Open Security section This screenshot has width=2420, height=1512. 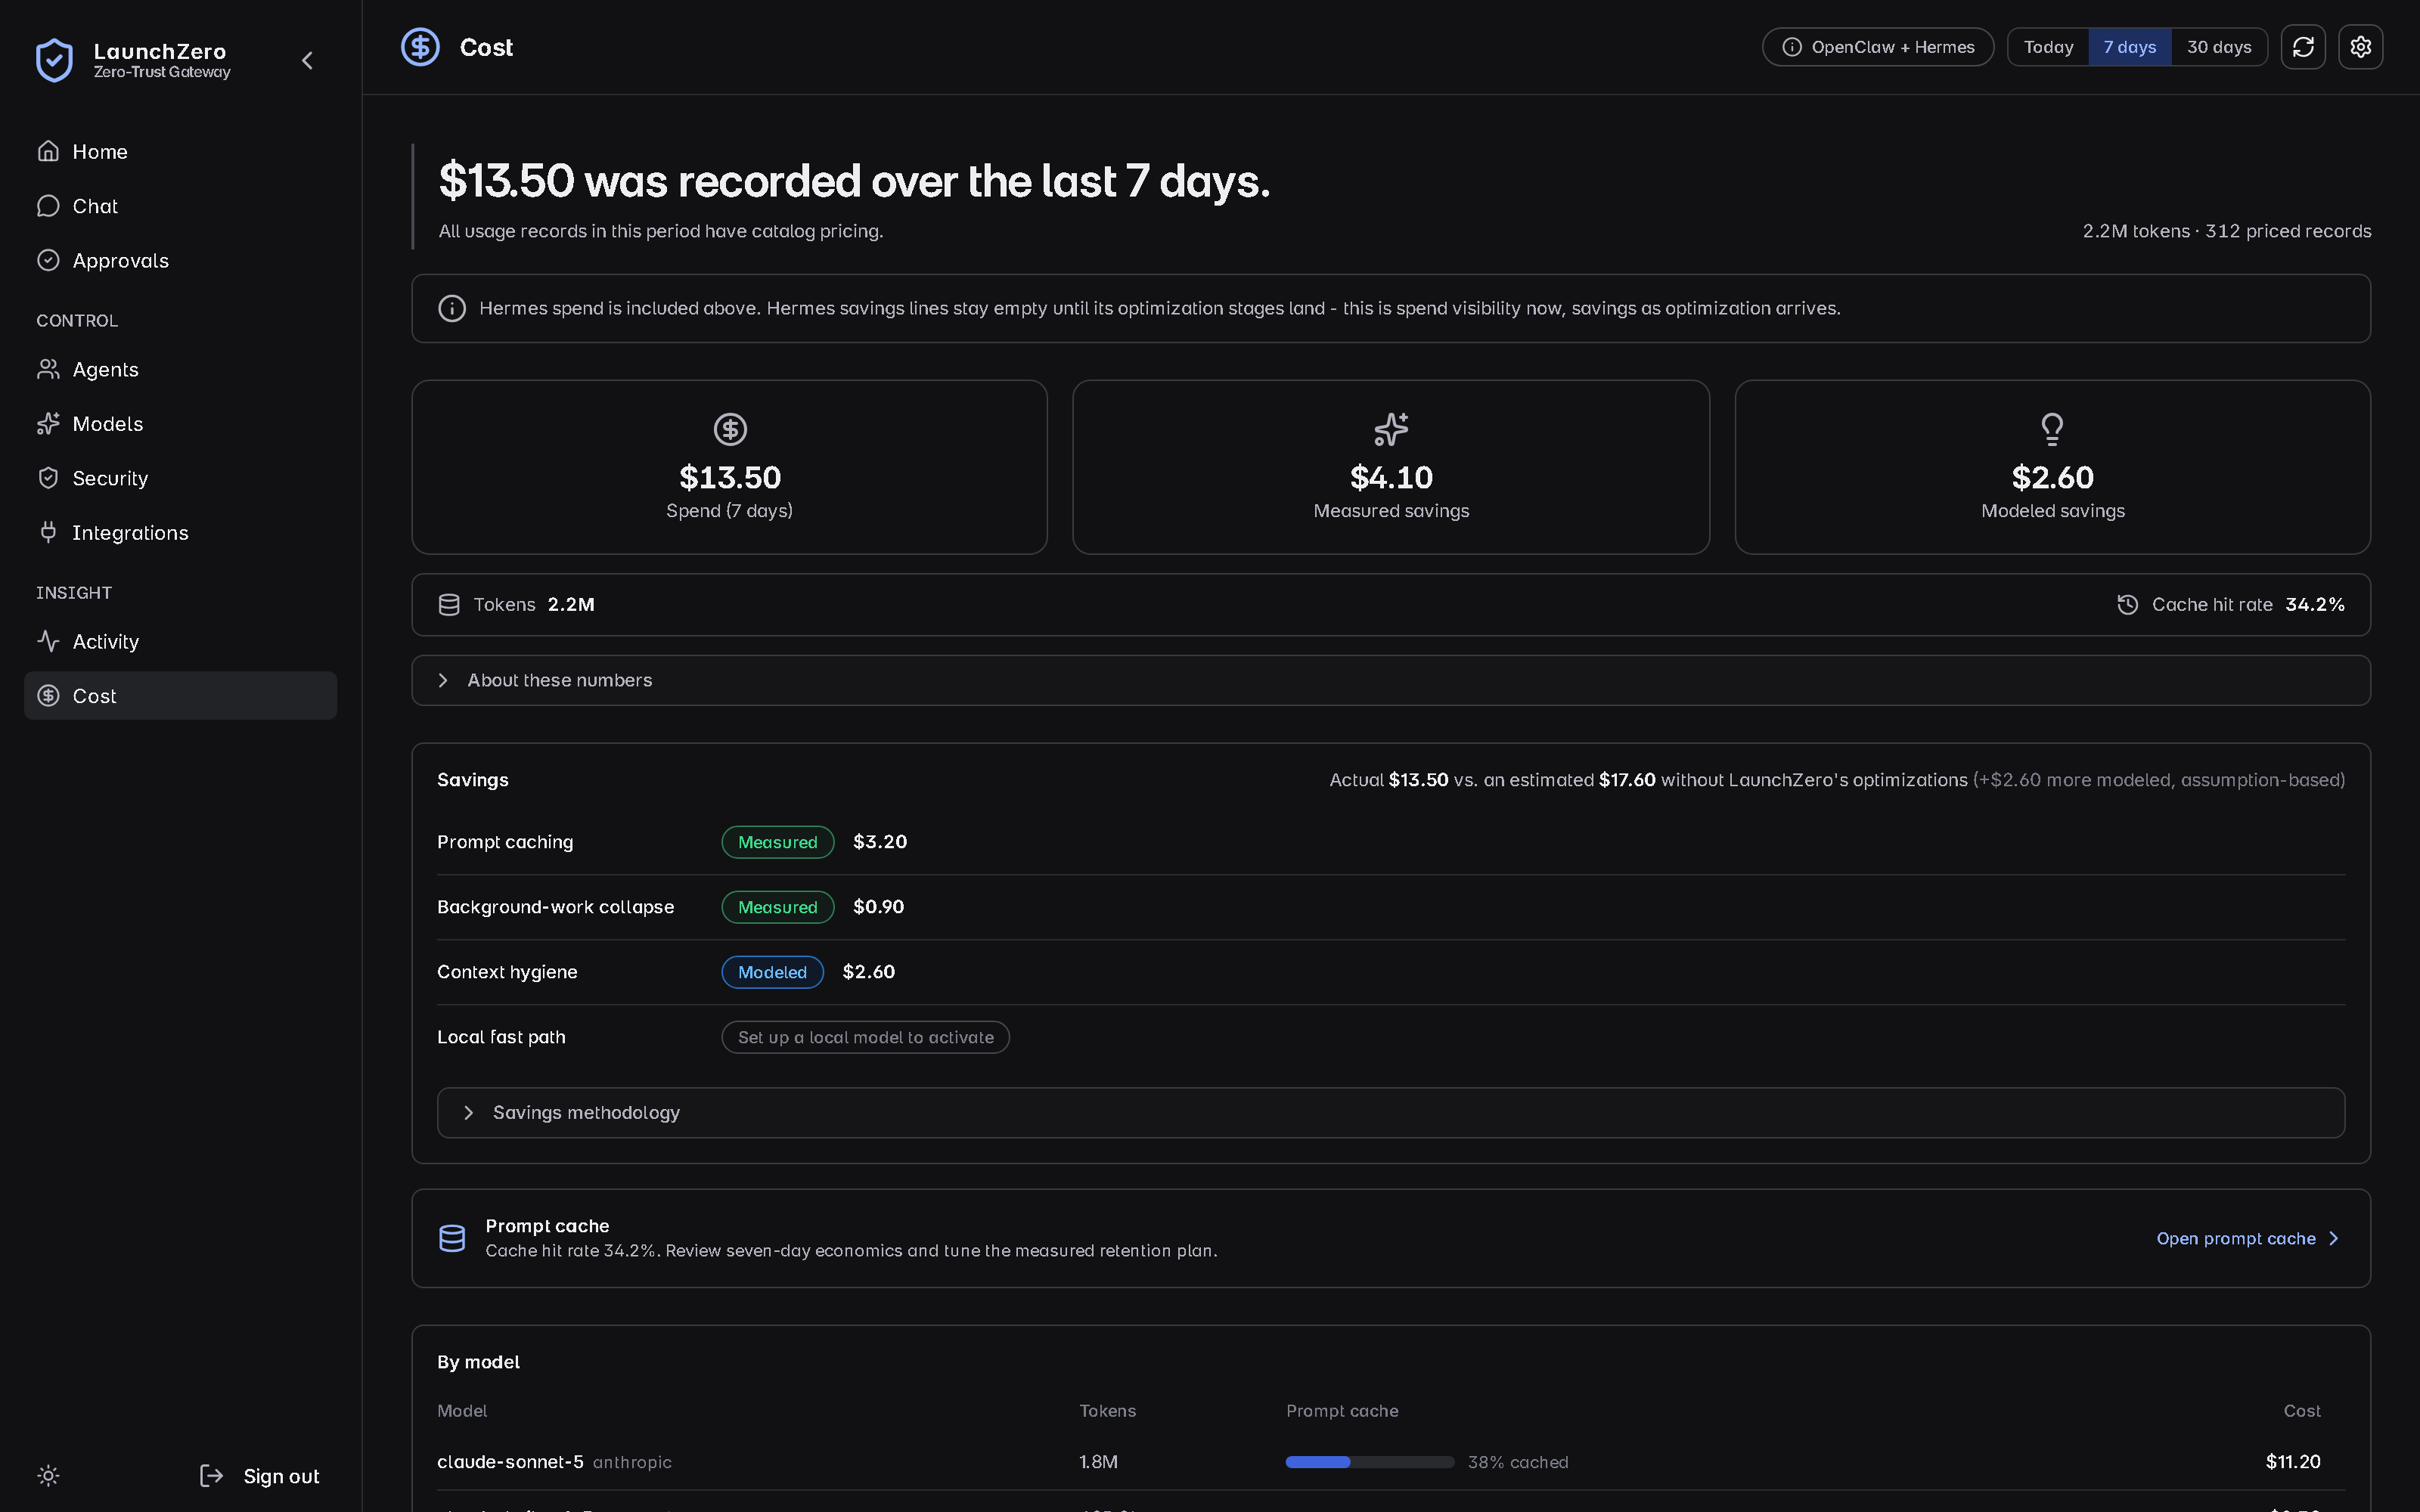click(x=180, y=478)
